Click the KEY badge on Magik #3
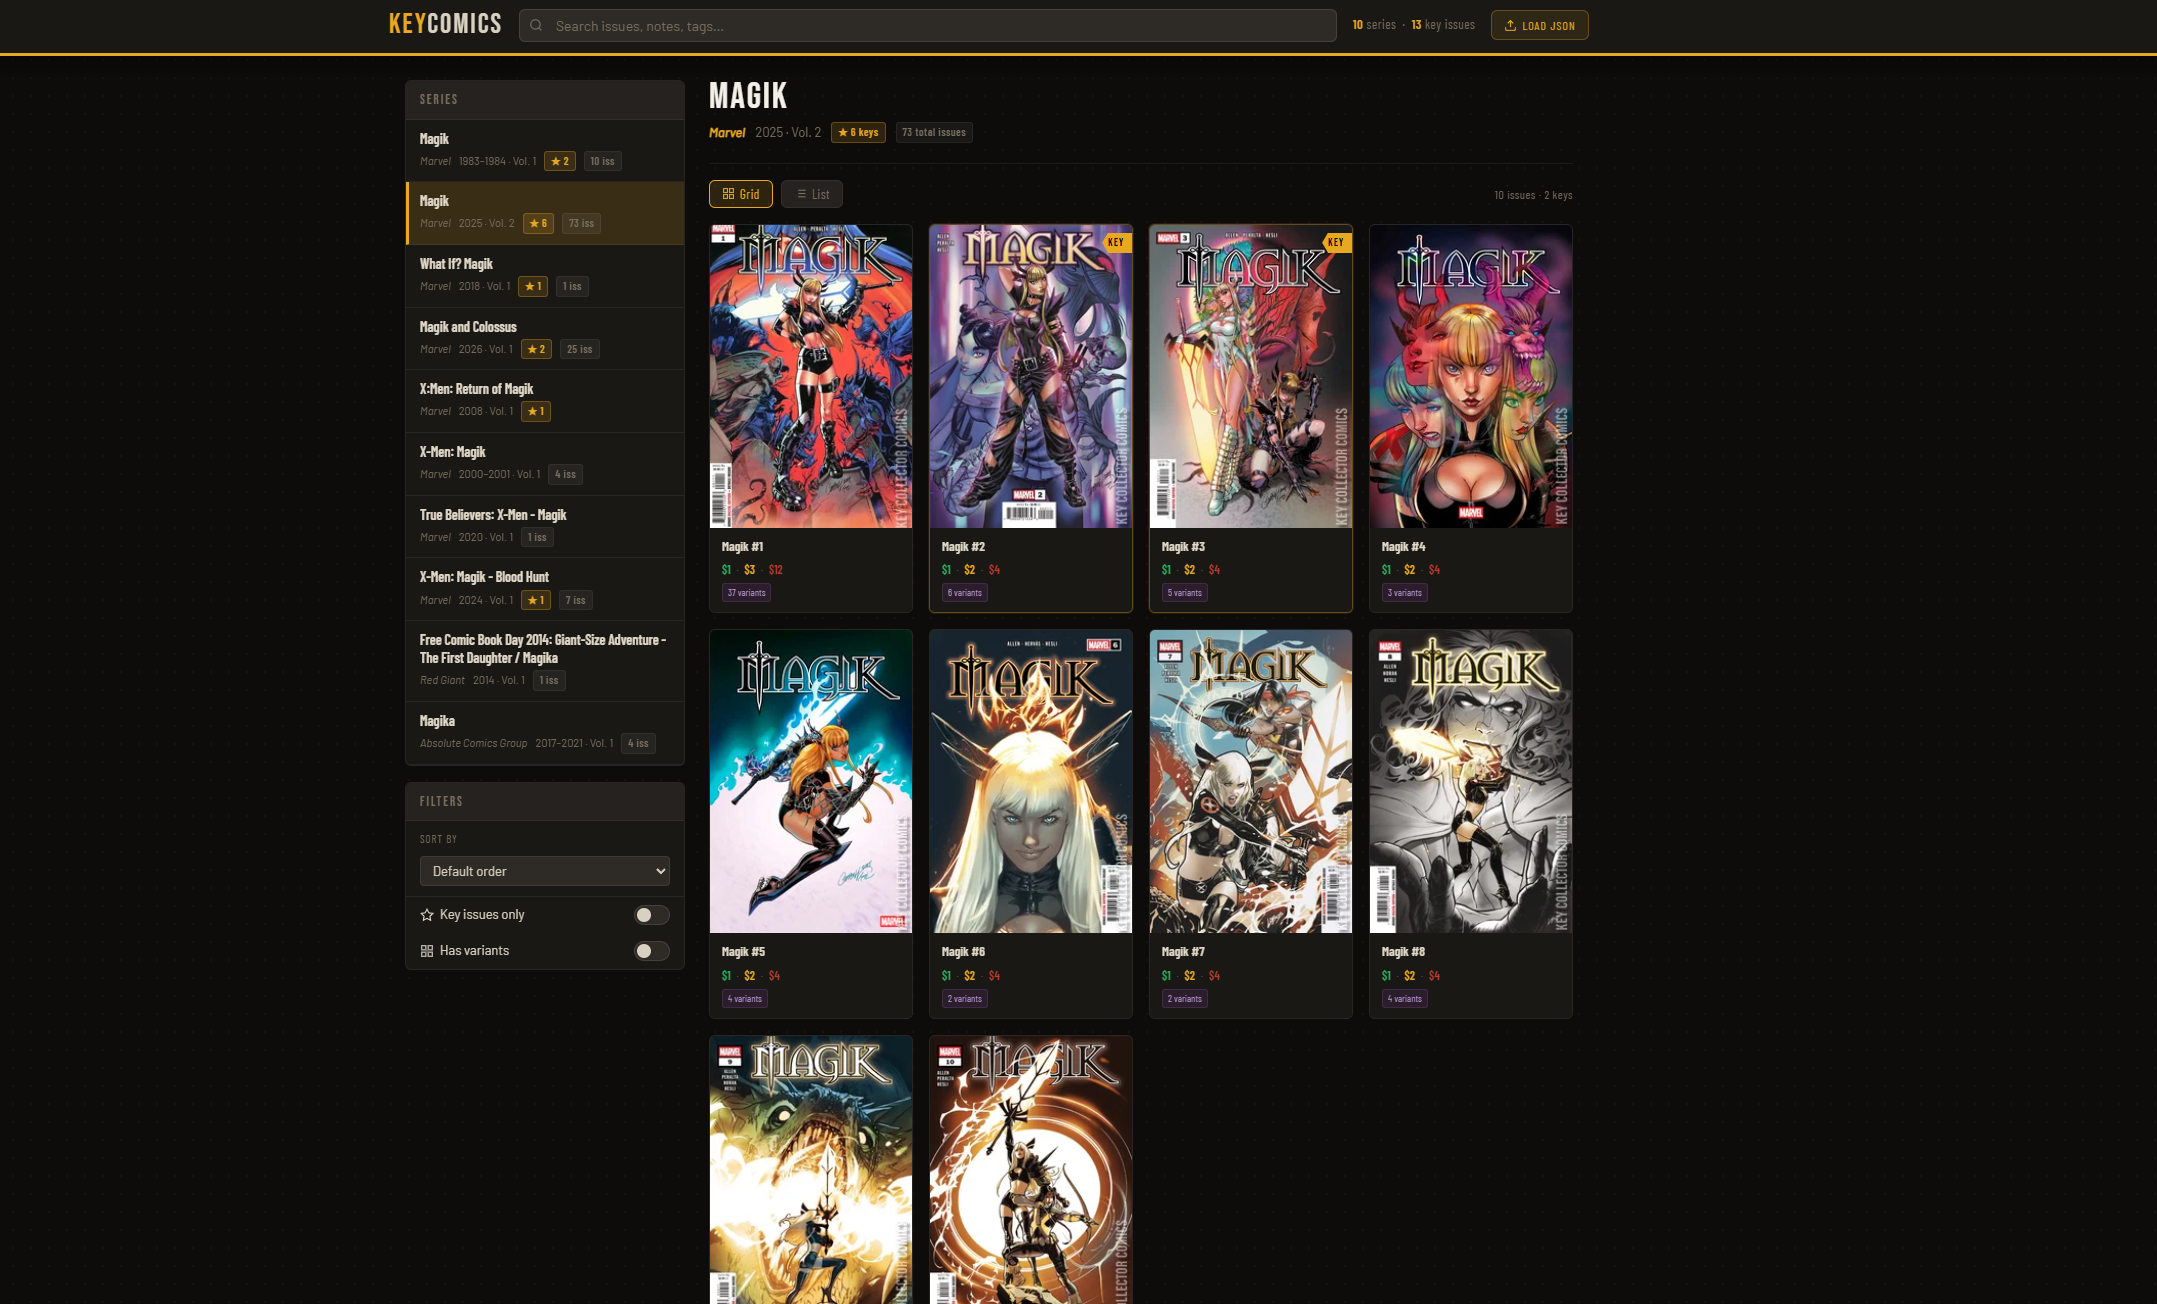Viewport: 2157px width, 1304px height. point(1336,242)
